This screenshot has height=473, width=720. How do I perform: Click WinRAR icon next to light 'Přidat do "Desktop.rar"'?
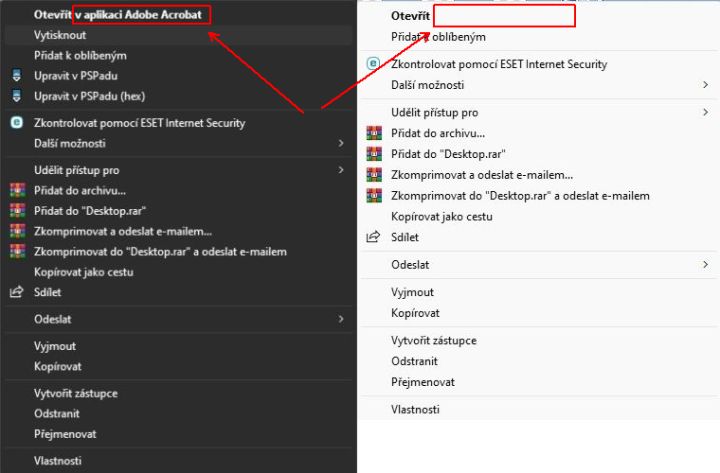click(374, 154)
